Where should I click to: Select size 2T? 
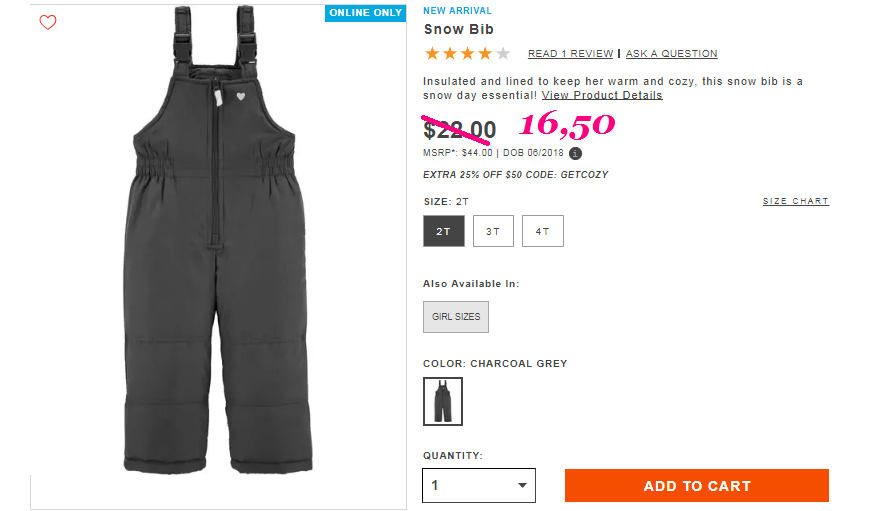pos(444,231)
